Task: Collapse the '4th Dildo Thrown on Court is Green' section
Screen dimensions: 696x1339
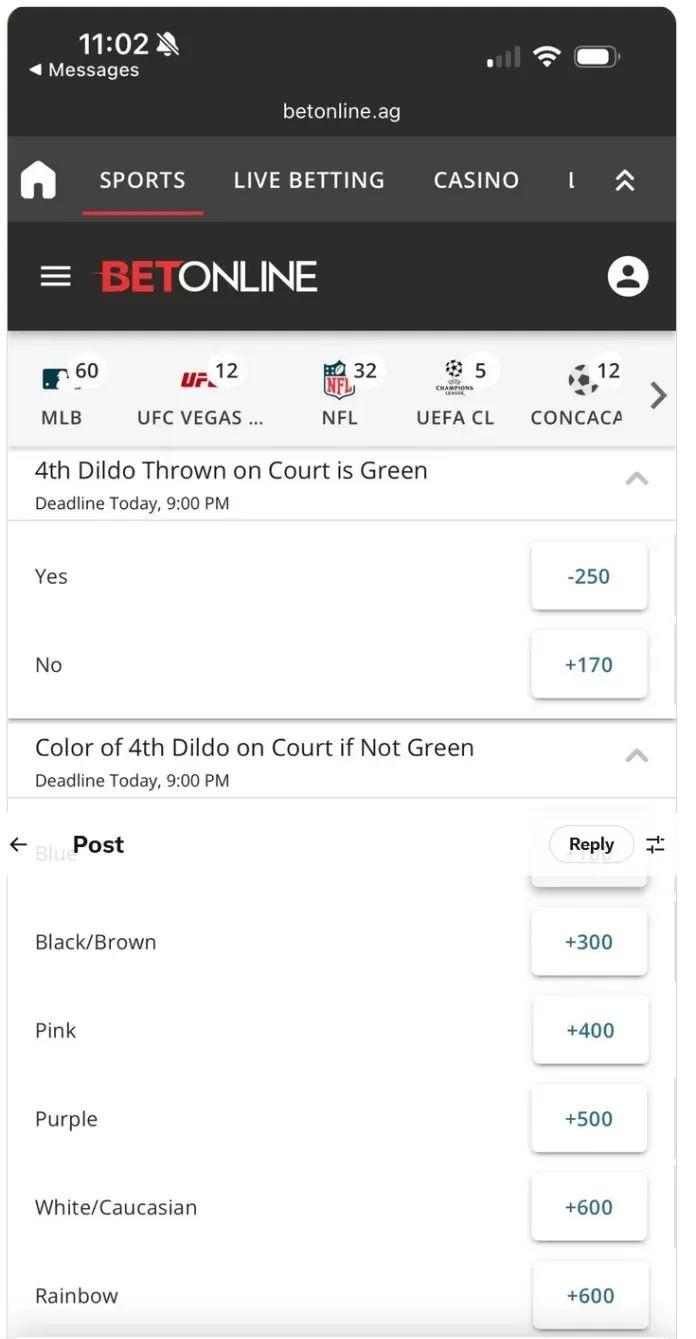Action: point(636,479)
